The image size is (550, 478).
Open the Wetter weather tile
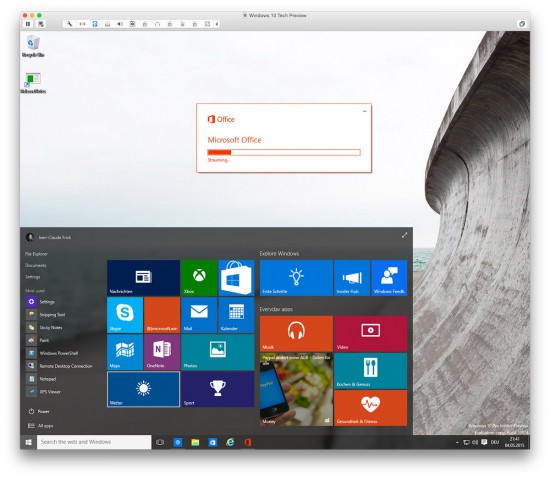(143, 389)
